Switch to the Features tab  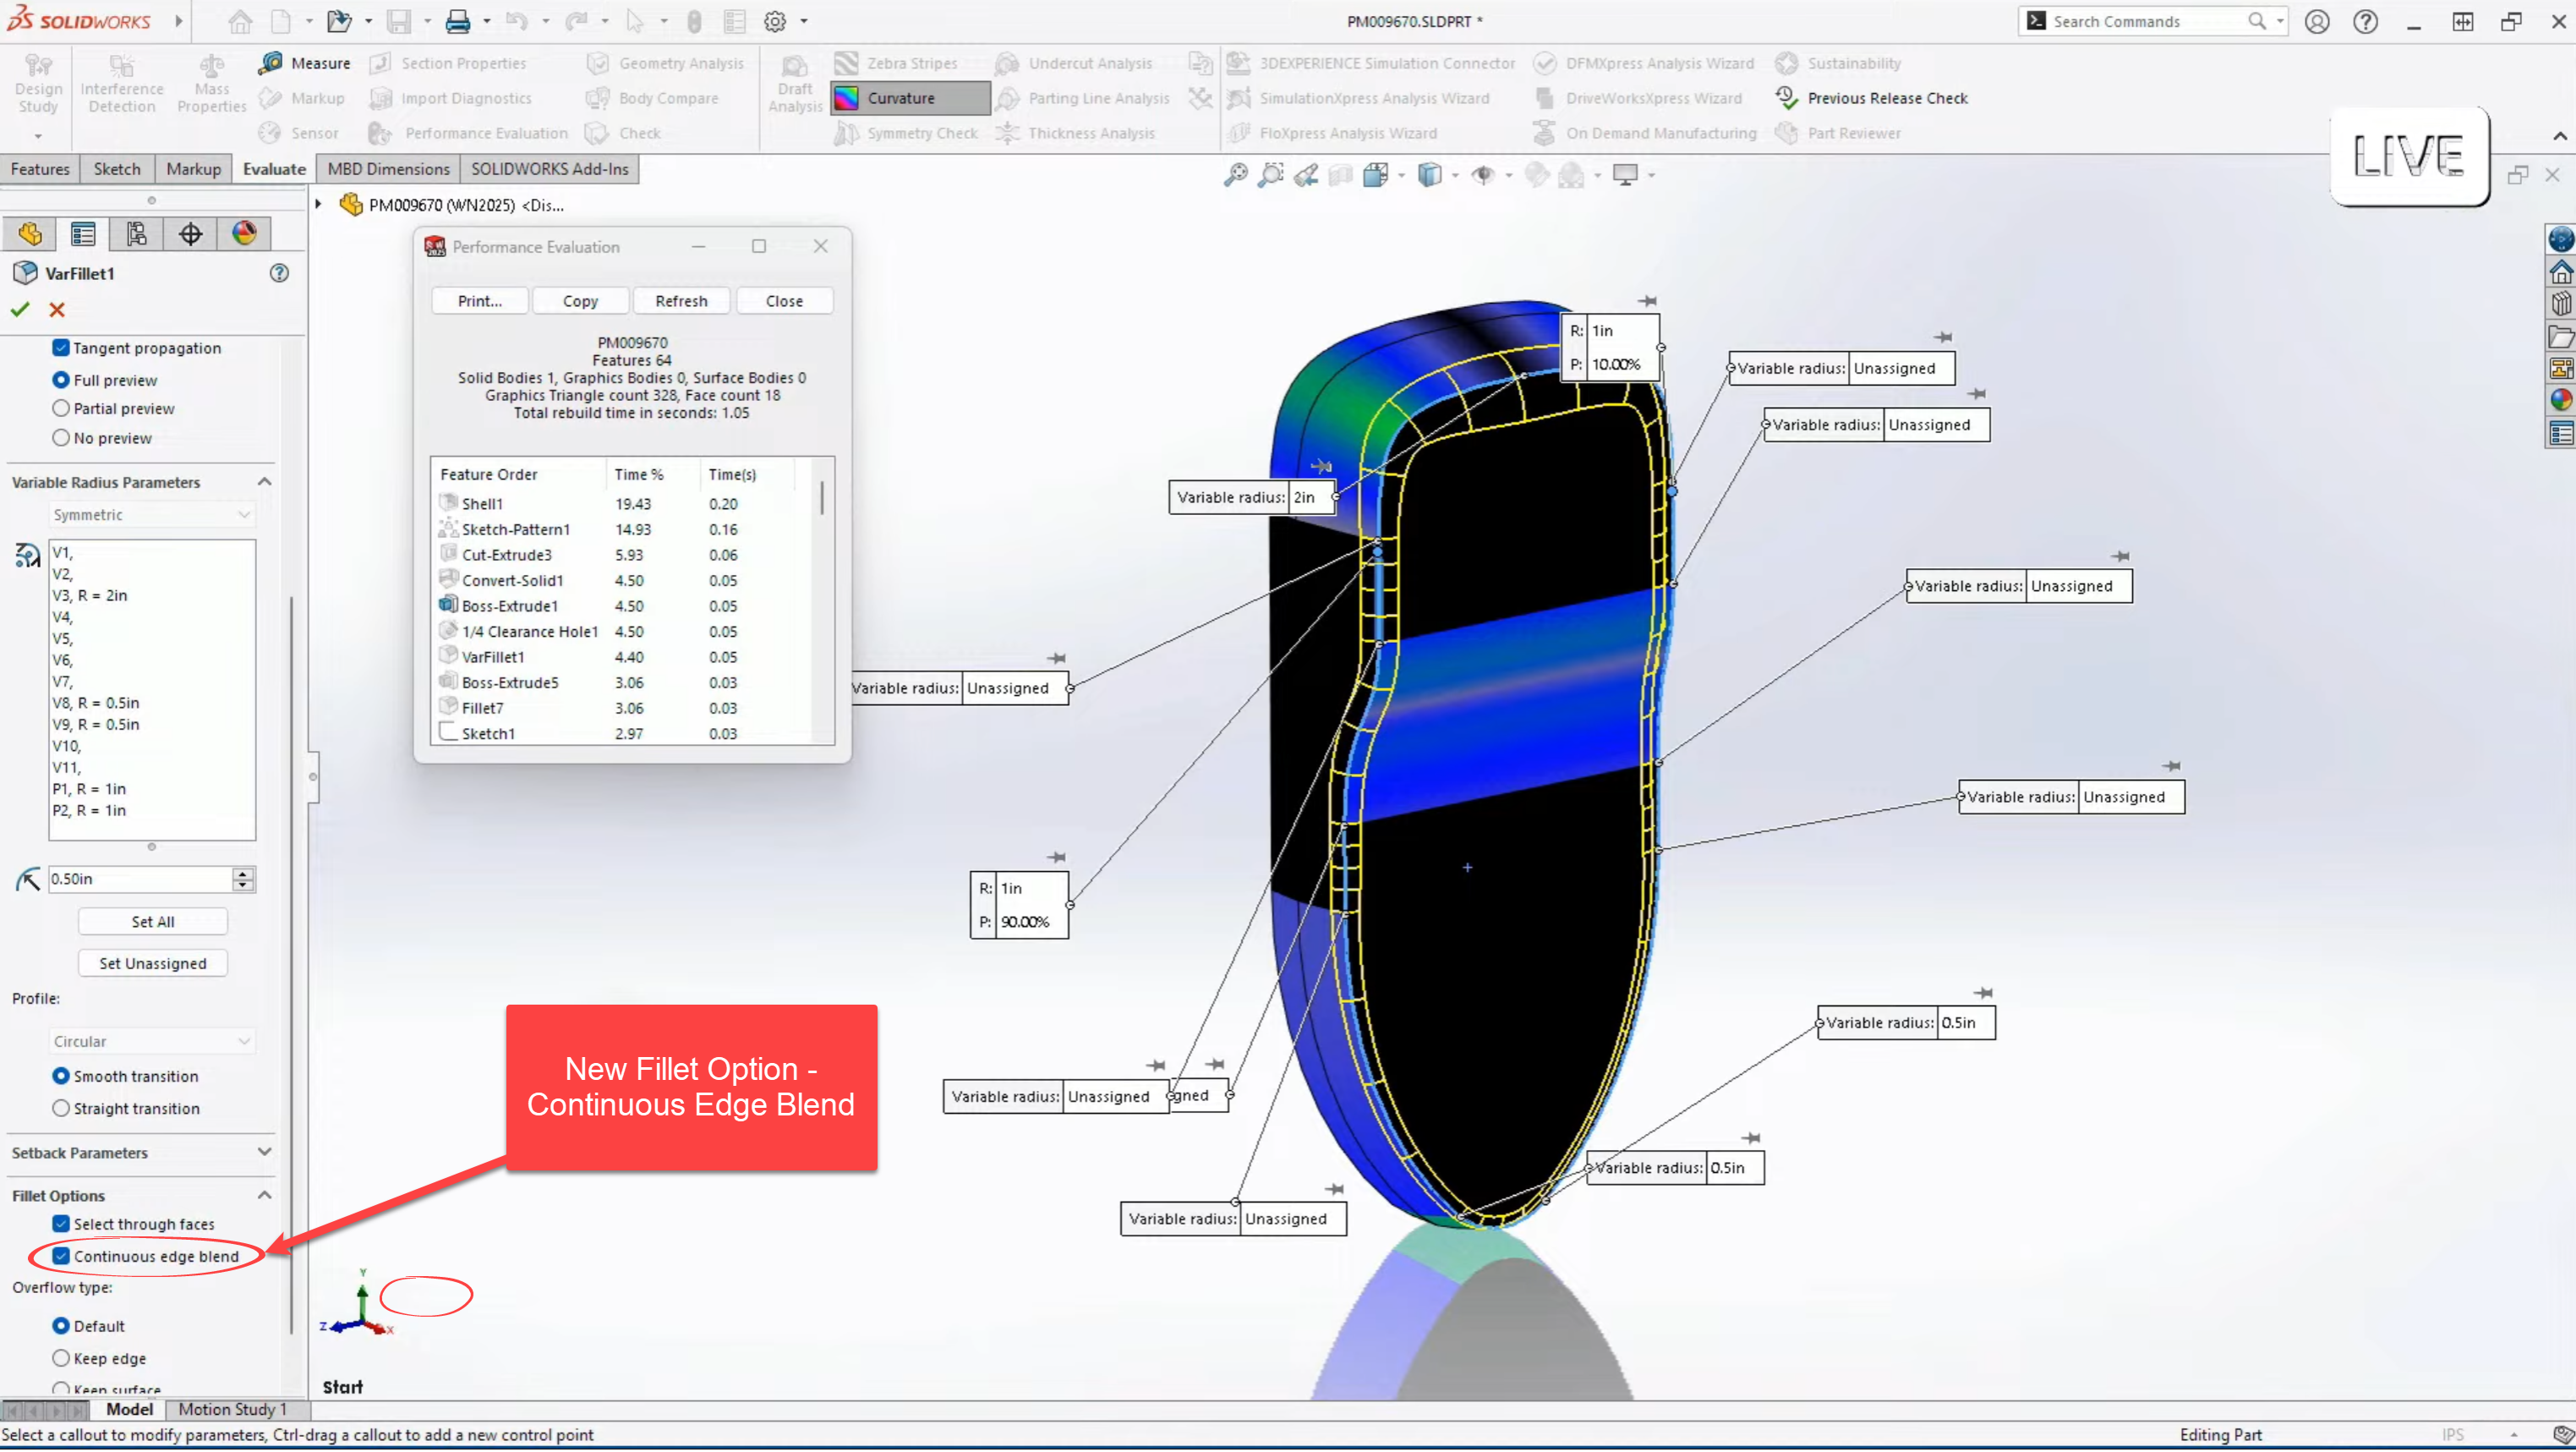pos(40,169)
